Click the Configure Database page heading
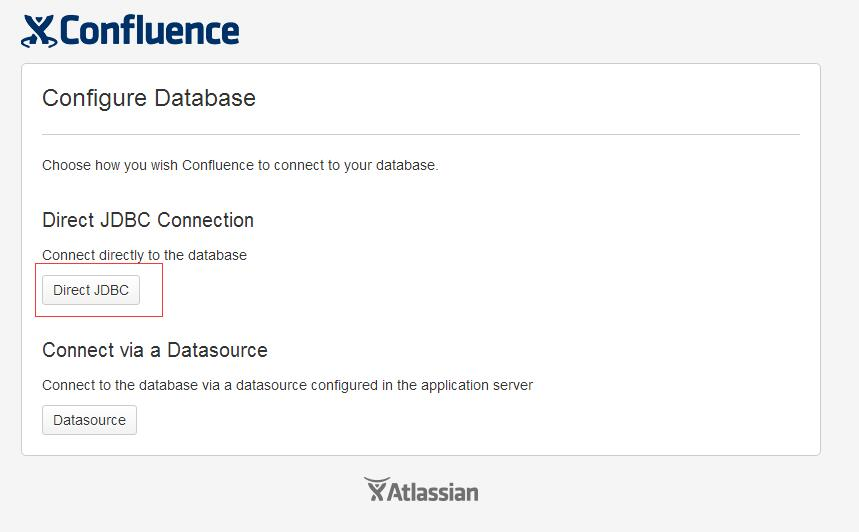This screenshot has width=859, height=532. pos(149,99)
